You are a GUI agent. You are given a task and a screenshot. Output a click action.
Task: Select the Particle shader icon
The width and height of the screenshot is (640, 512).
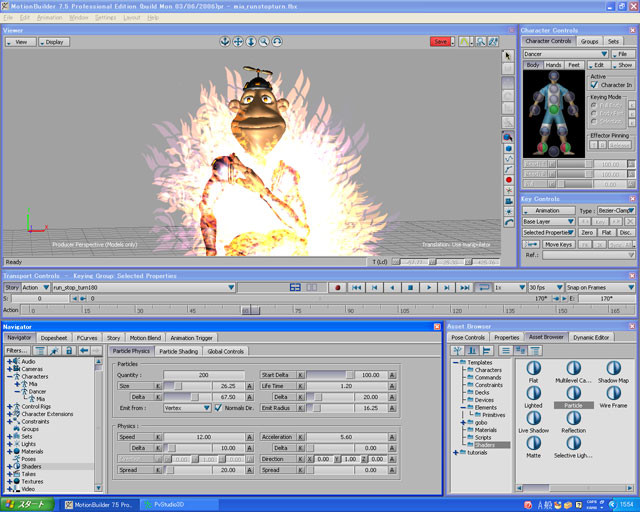(573, 393)
